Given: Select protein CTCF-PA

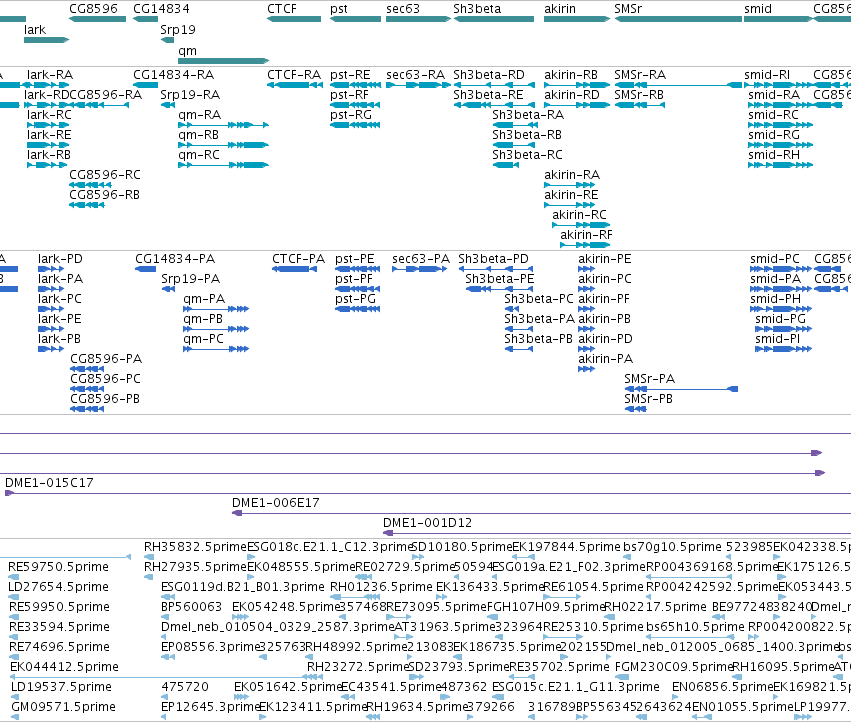Looking at the screenshot, I should pyautogui.click(x=299, y=259).
